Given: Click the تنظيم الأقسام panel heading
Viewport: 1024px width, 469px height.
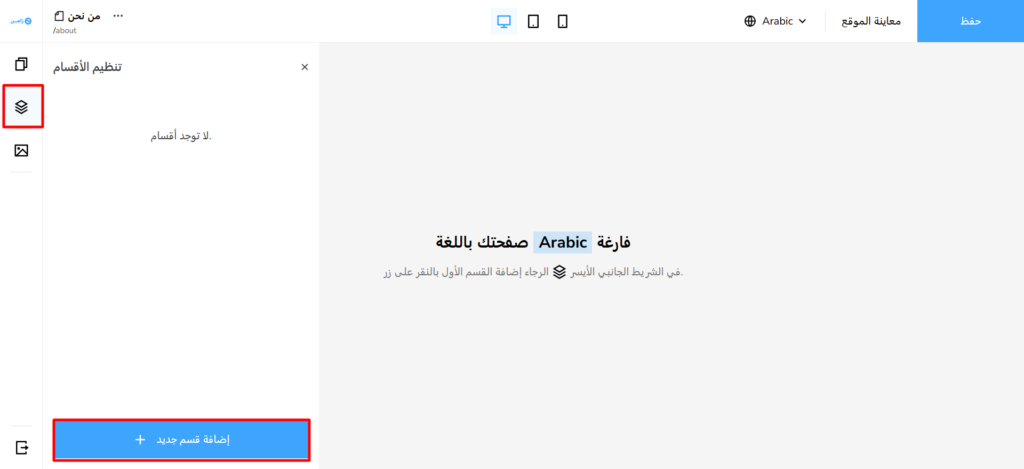Looking at the screenshot, I should coord(87,67).
